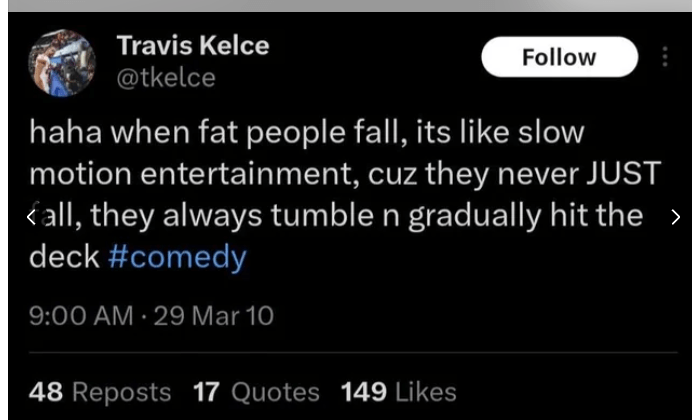Open Travis Kelce's profile picture

point(62,62)
